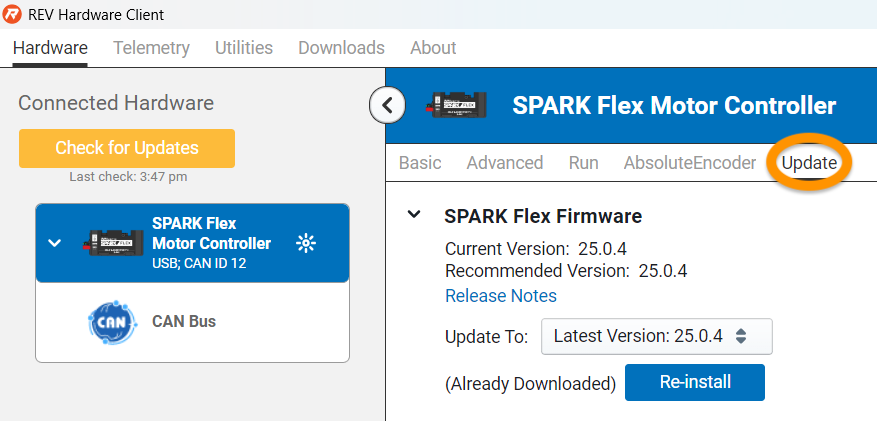
Task: Collapse the SPARK Flex Motor Controller tree entry
Action: coord(54,243)
